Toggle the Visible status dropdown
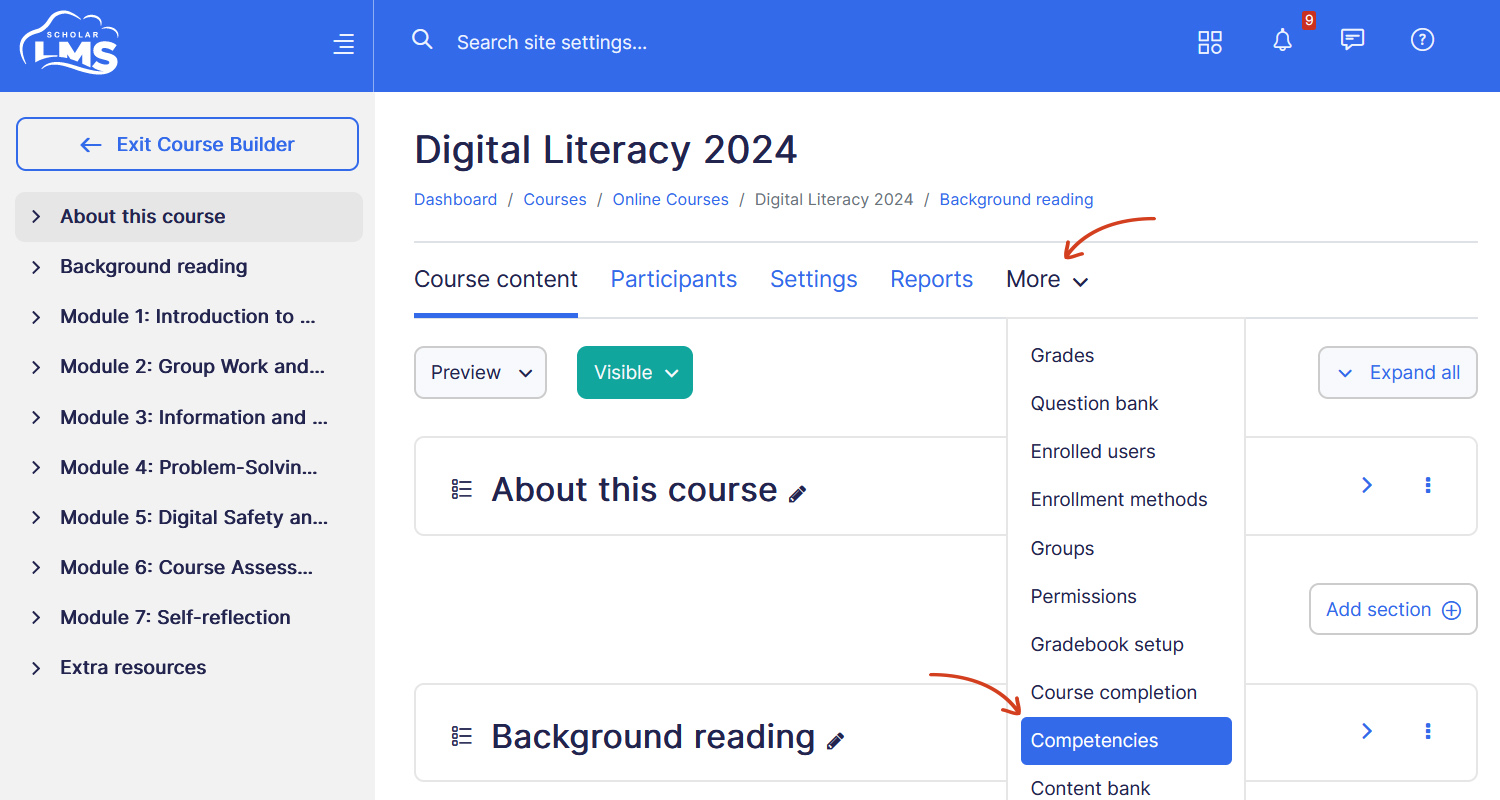The width and height of the screenshot is (1500, 800). point(635,373)
